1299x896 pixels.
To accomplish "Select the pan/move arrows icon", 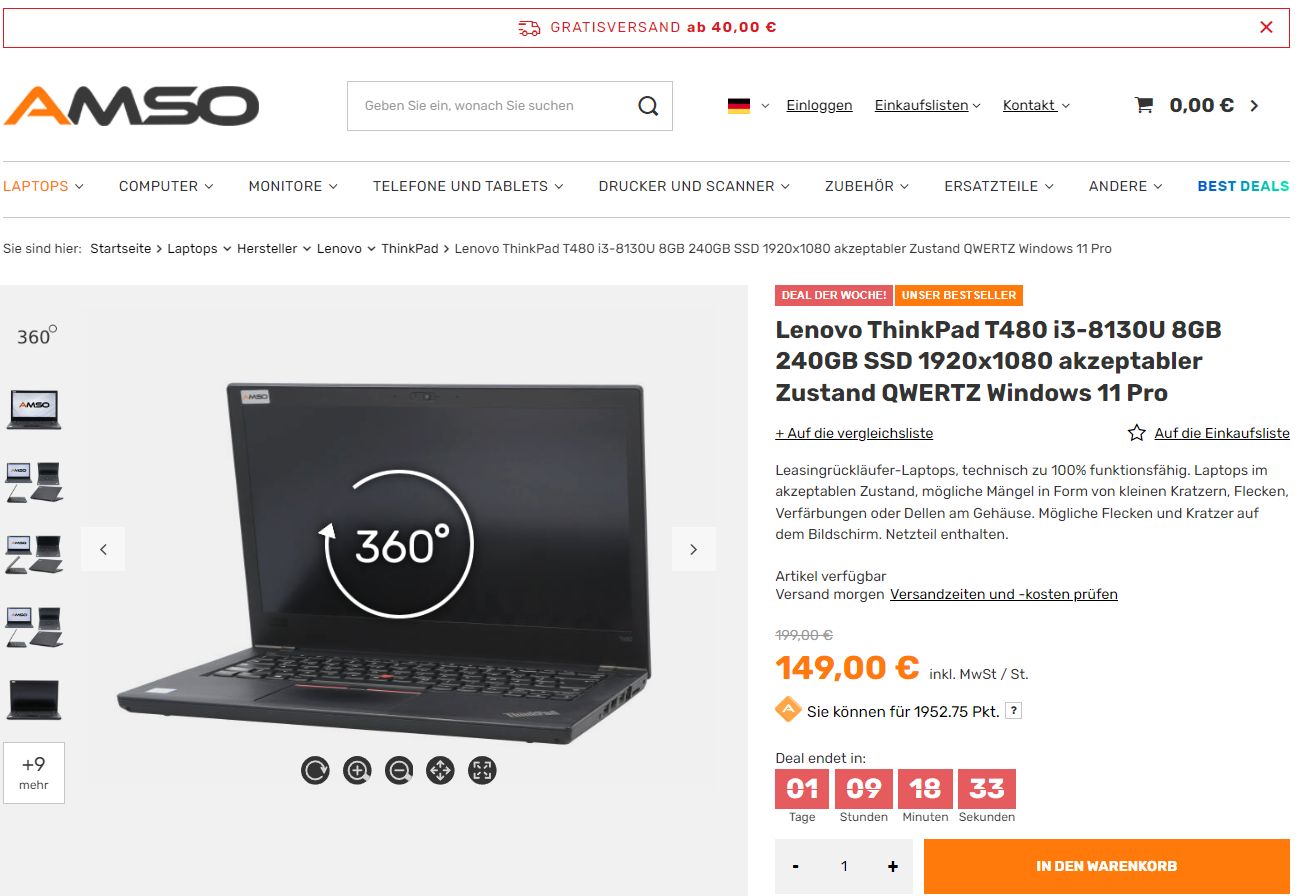I will pyautogui.click(x=440, y=770).
